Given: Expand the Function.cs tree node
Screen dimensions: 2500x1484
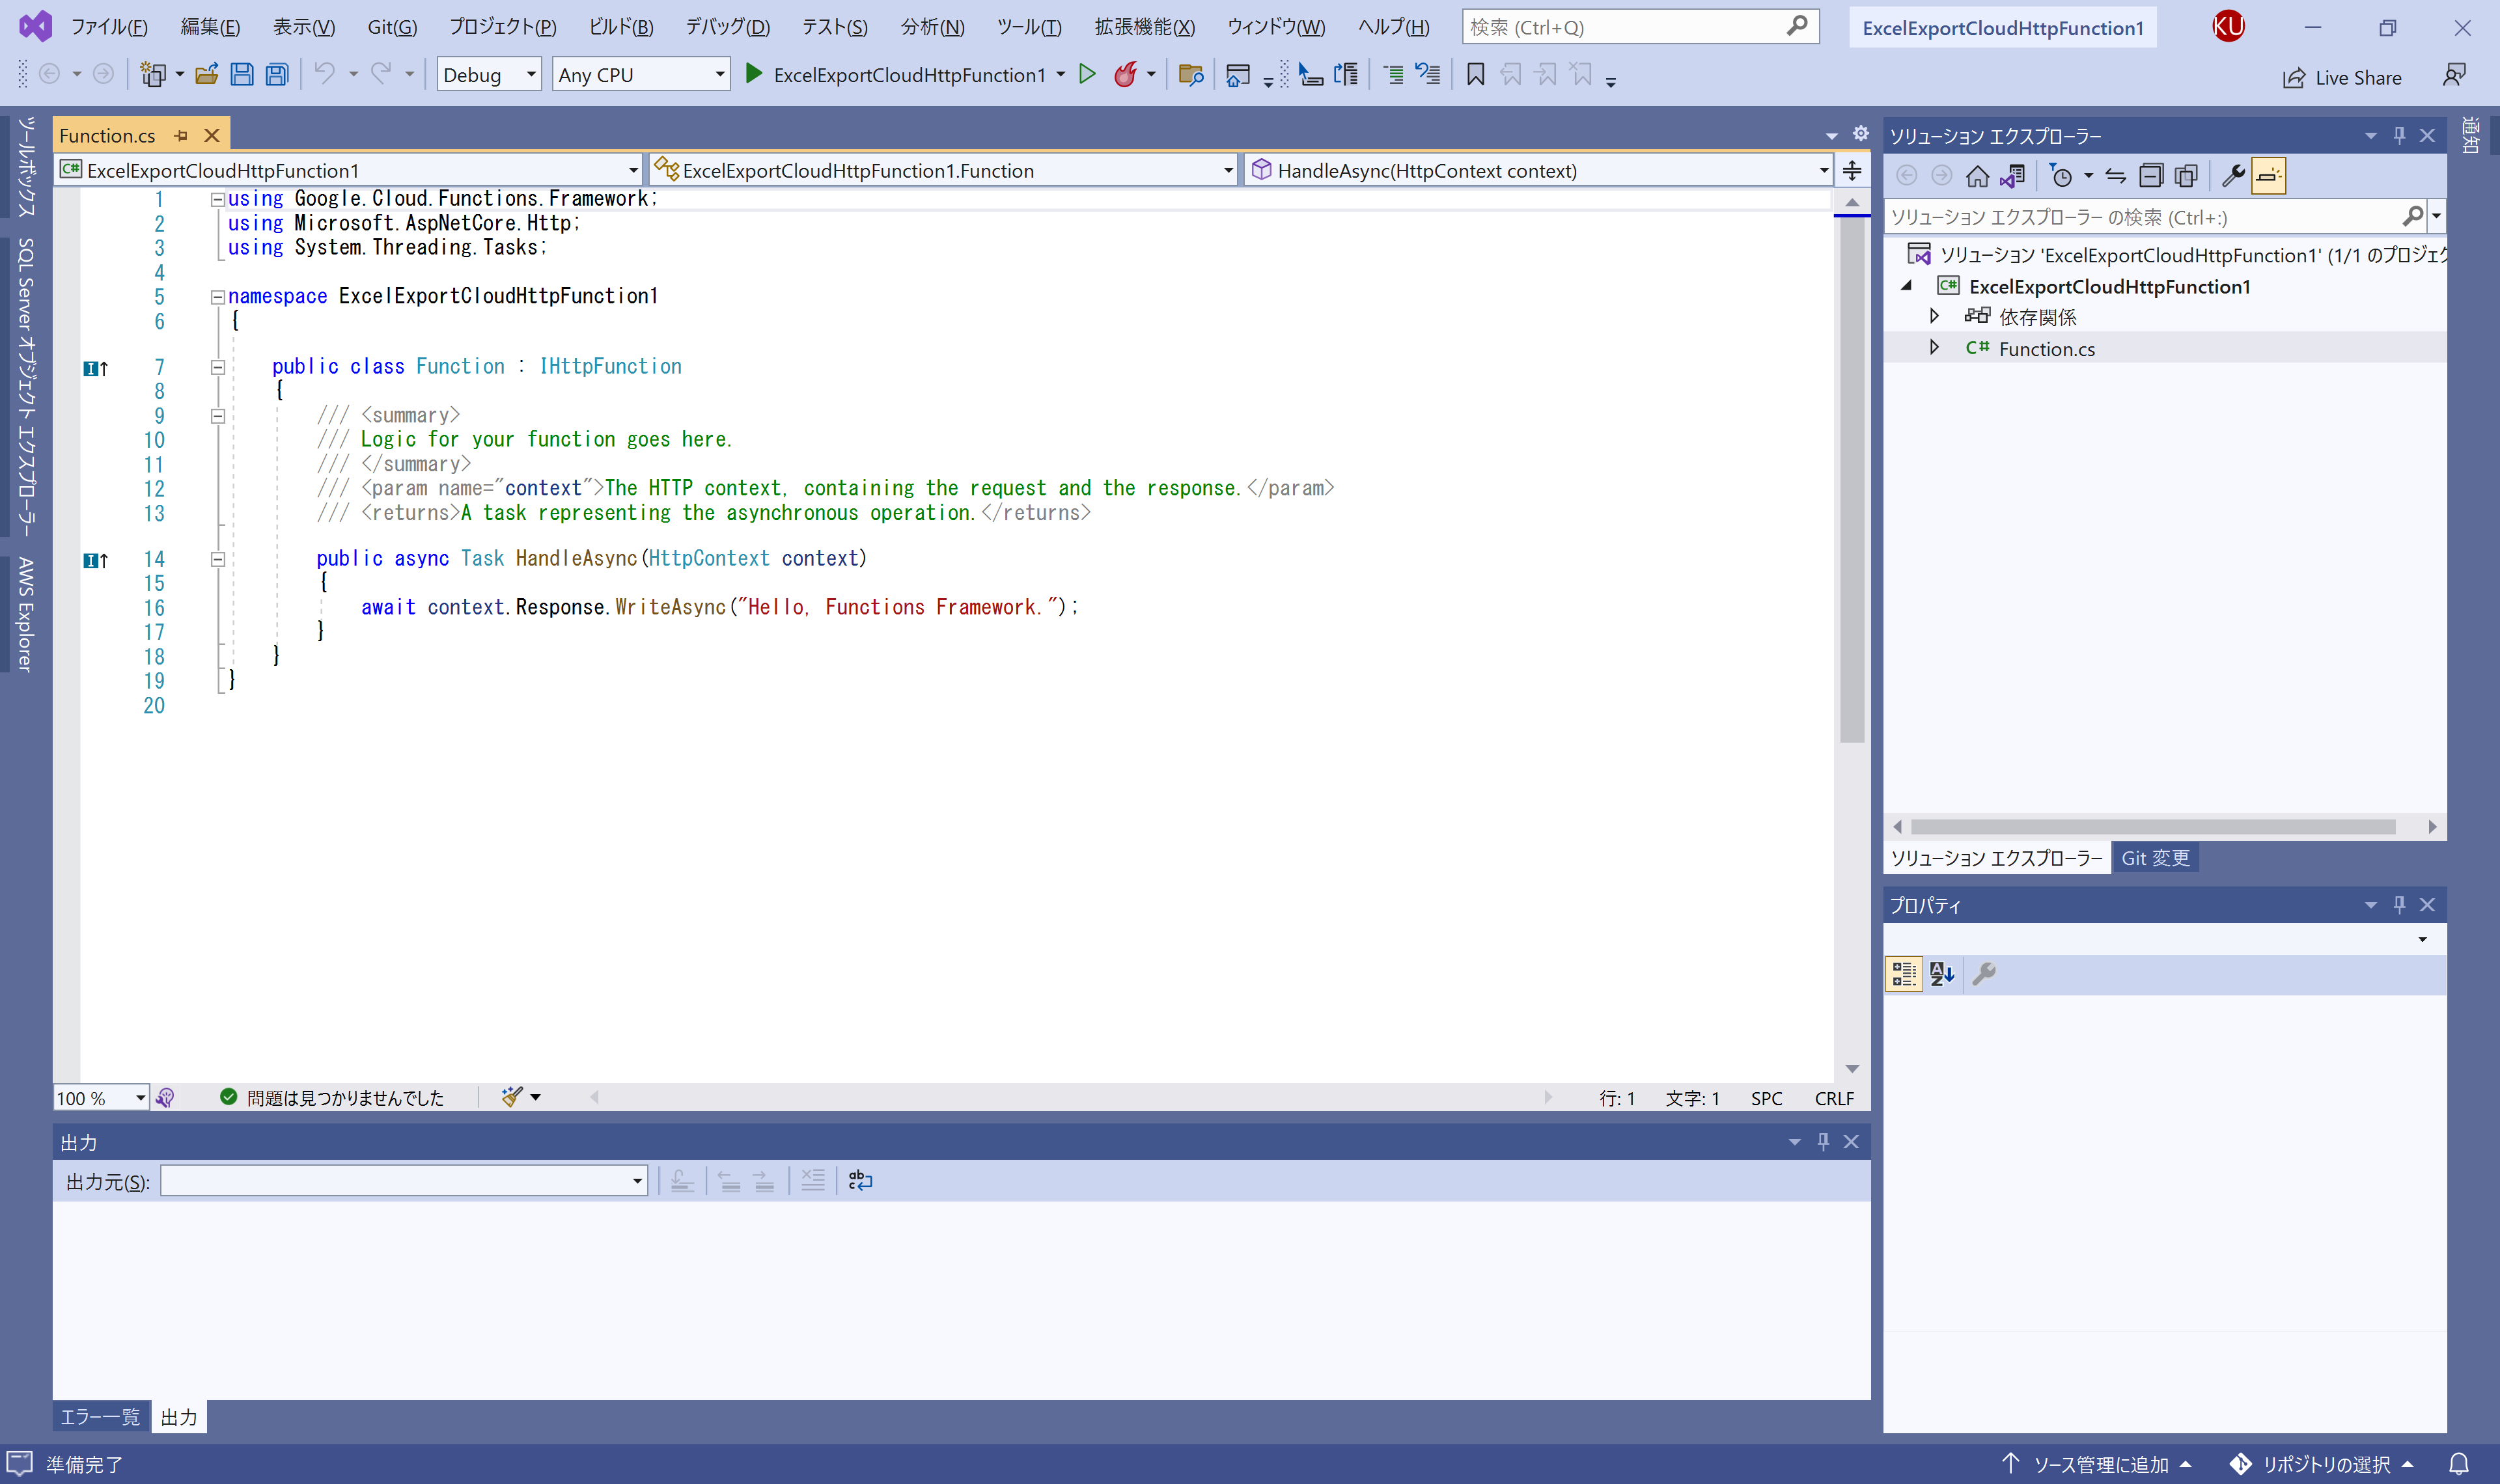Looking at the screenshot, I should pos(1934,348).
